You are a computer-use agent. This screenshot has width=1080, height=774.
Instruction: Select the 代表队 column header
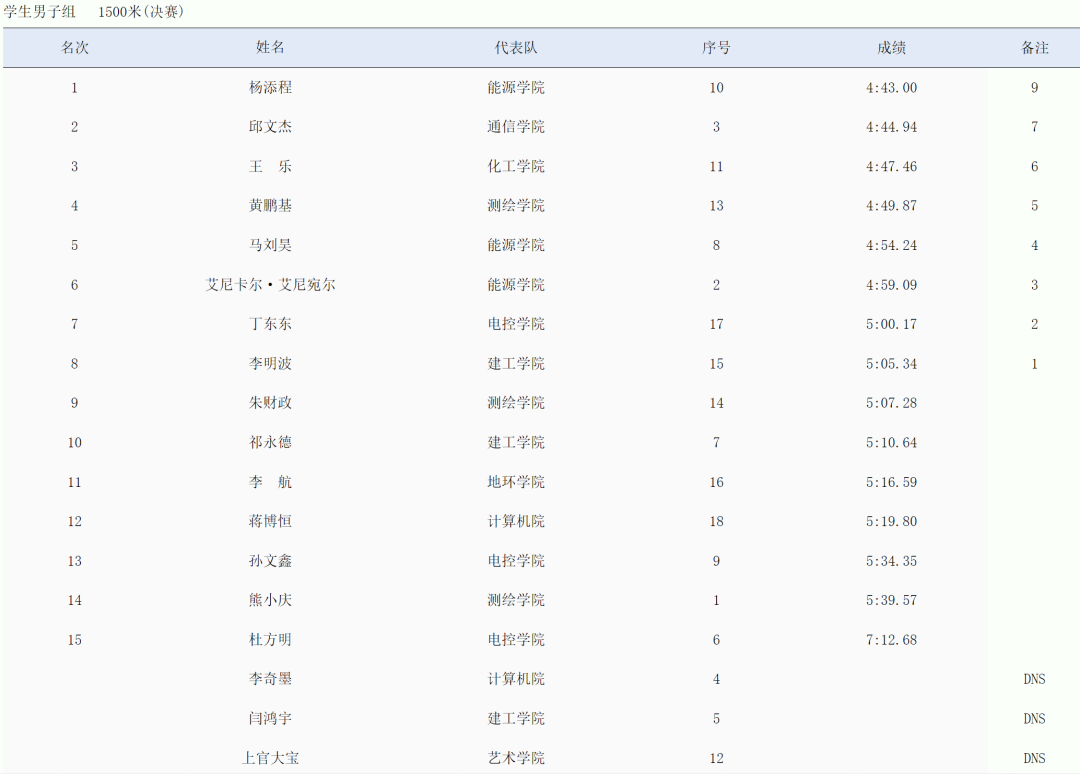(x=516, y=48)
